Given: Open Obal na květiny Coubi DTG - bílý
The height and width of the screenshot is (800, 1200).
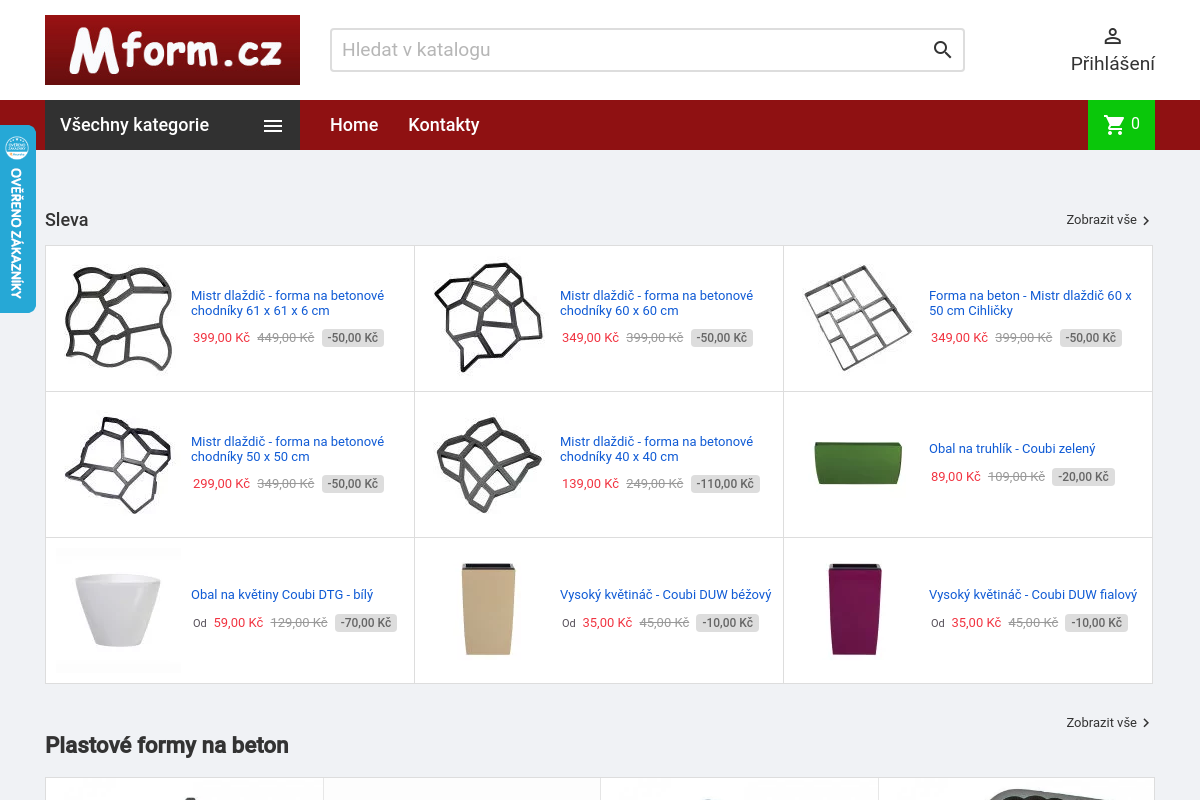Looking at the screenshot, I should 282,595.
